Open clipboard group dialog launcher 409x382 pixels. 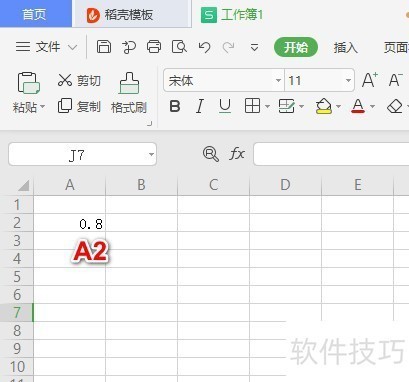[150, 124]
